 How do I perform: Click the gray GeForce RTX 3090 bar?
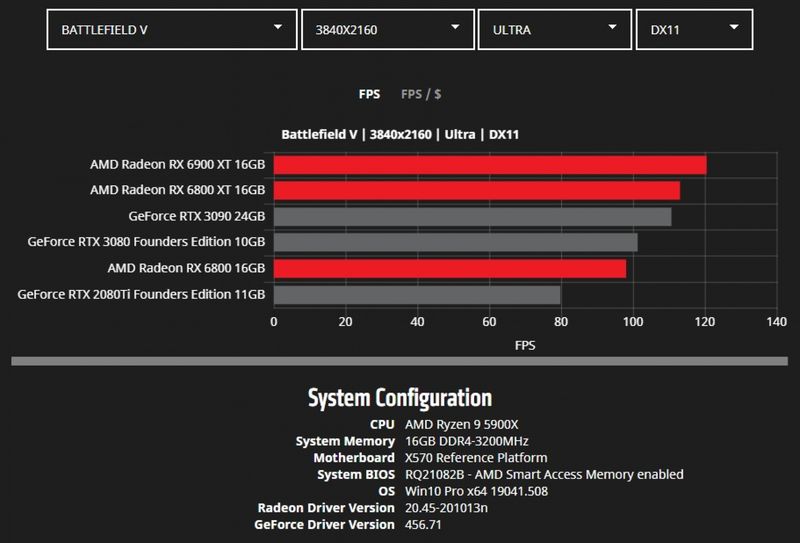[x=472, y=216]
